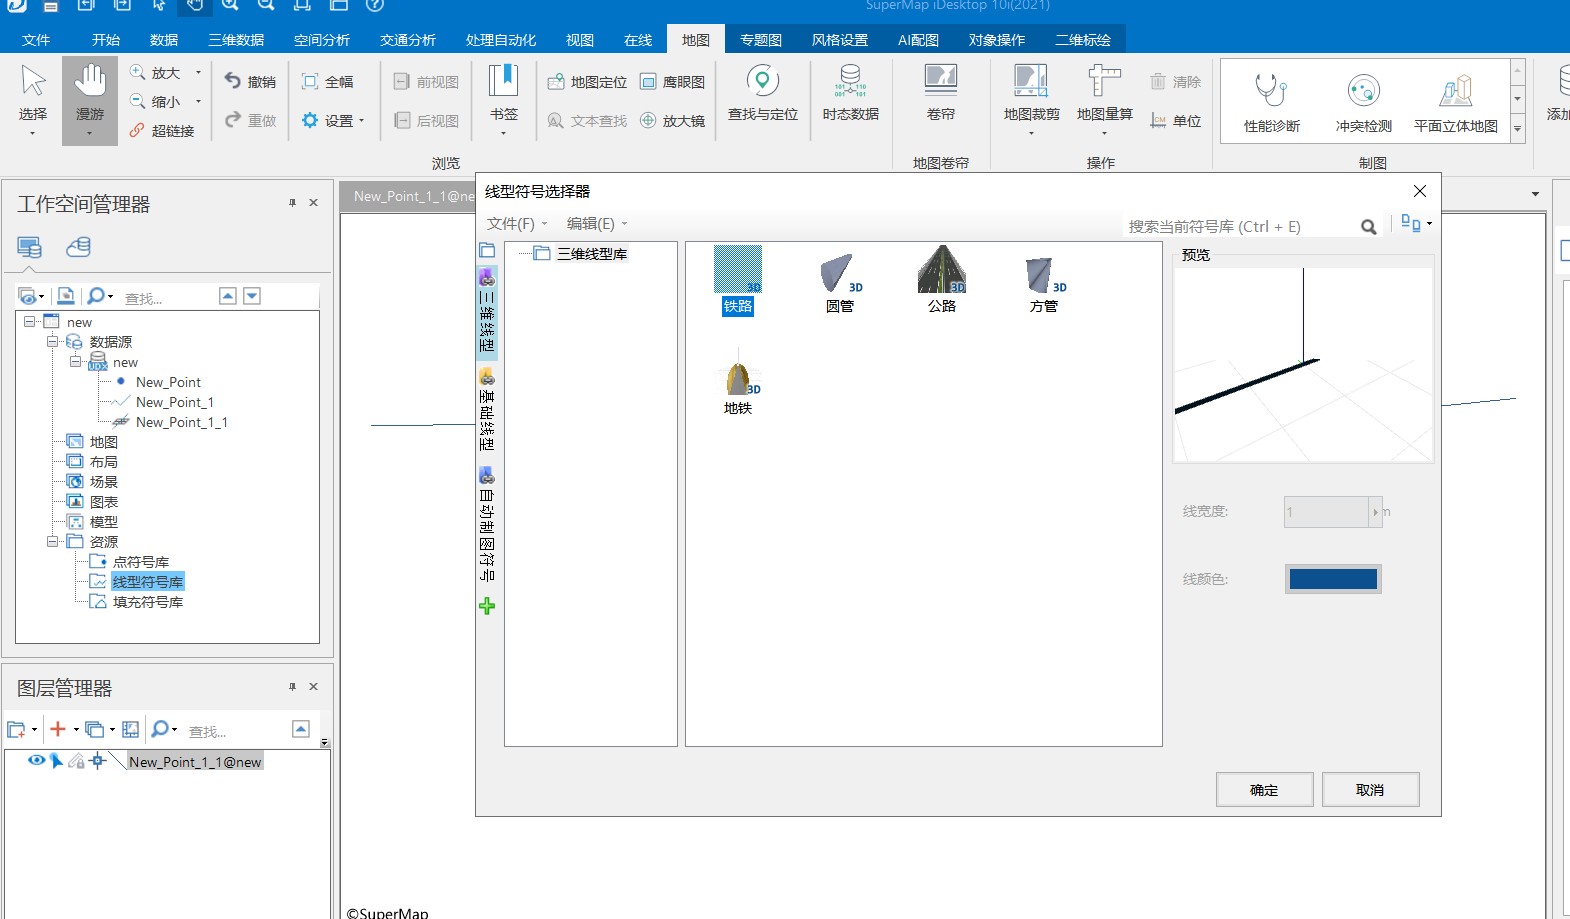The height and width of the screenshot is (919, 1570).
Task: Open the 基础线型 side tab
Action: tap(487, 410)
